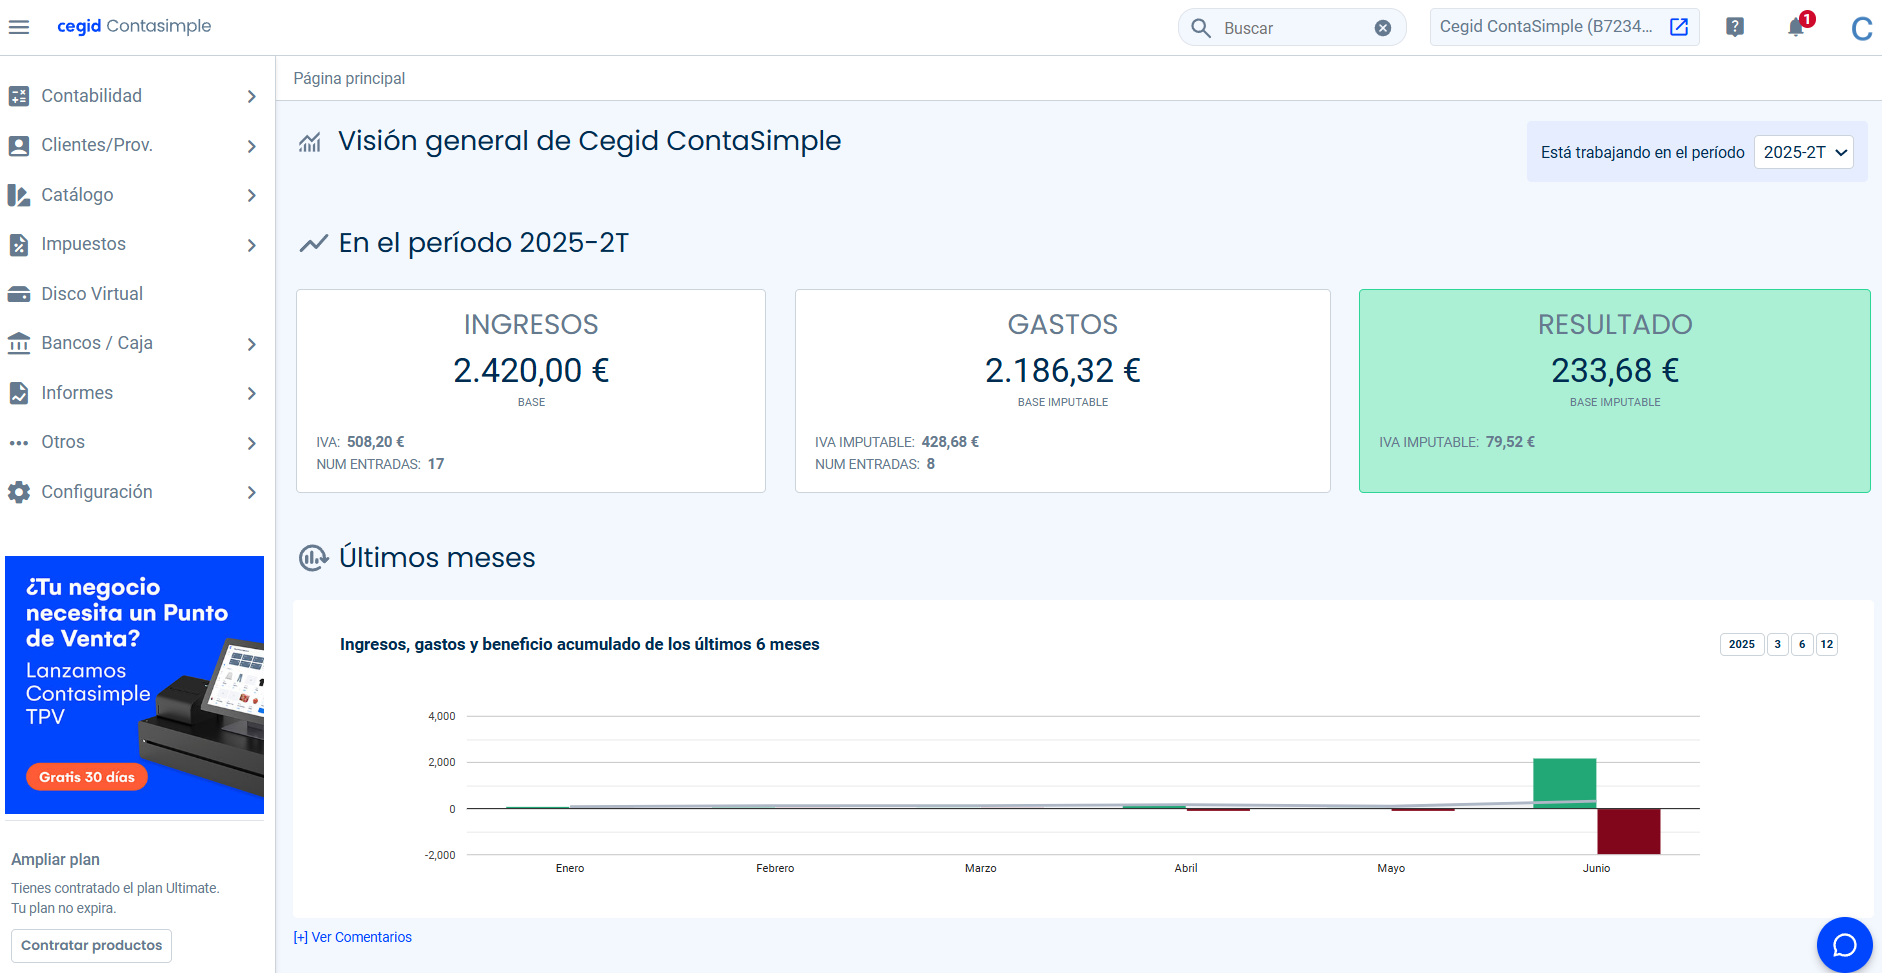Image resolution: width=1882 pixels, height=973 pixels.
Task: Click the "Ampliar plan" heading
Action: tap(56, 860)
